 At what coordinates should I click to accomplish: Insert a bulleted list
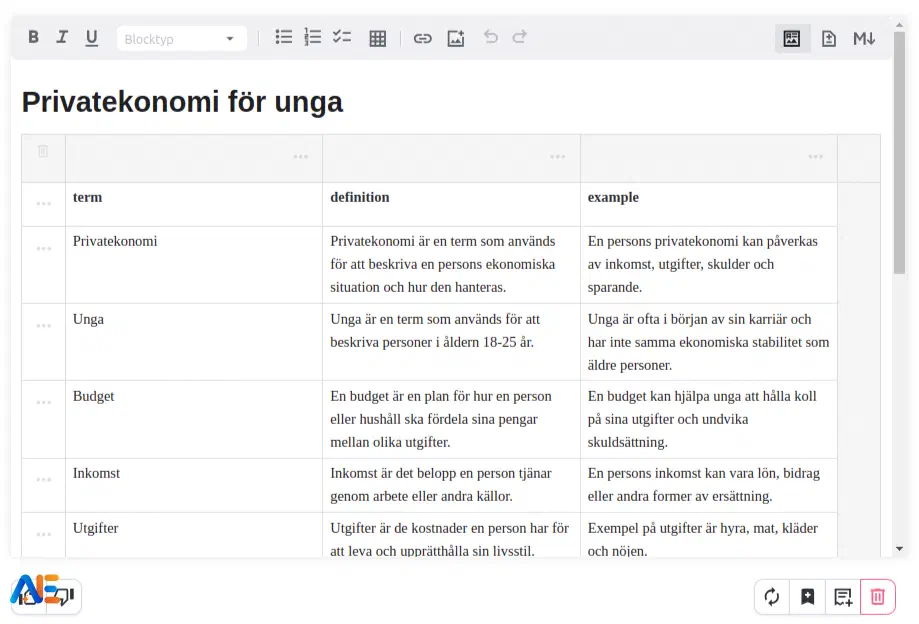[x=284, y=38]
